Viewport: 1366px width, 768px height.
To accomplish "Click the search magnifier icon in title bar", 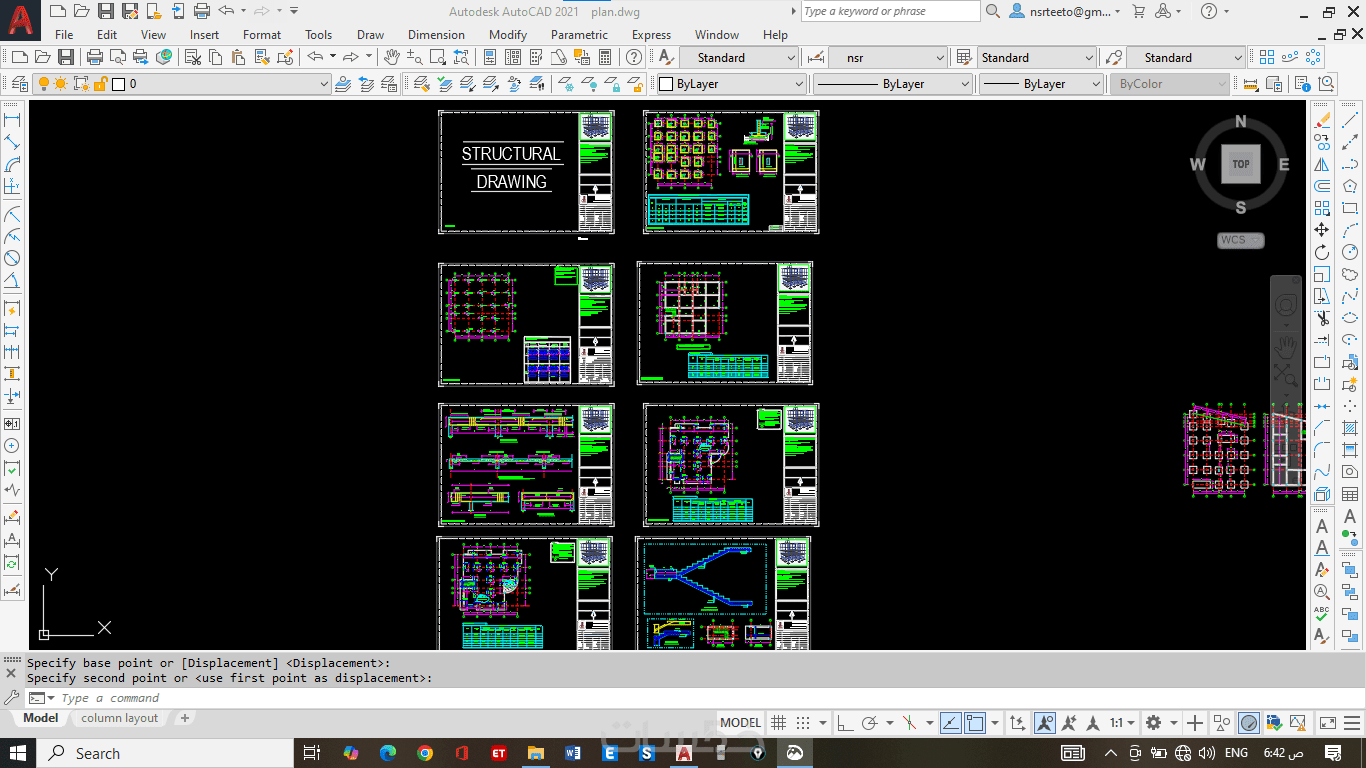I will click(x=993, y=11).
